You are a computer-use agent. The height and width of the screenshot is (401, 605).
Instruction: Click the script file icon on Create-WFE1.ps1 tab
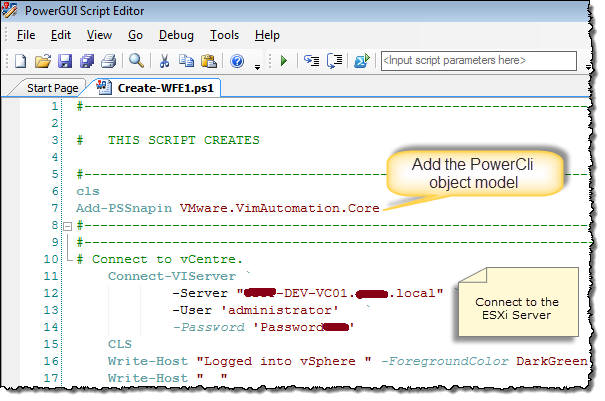click(x=103, y=88)
